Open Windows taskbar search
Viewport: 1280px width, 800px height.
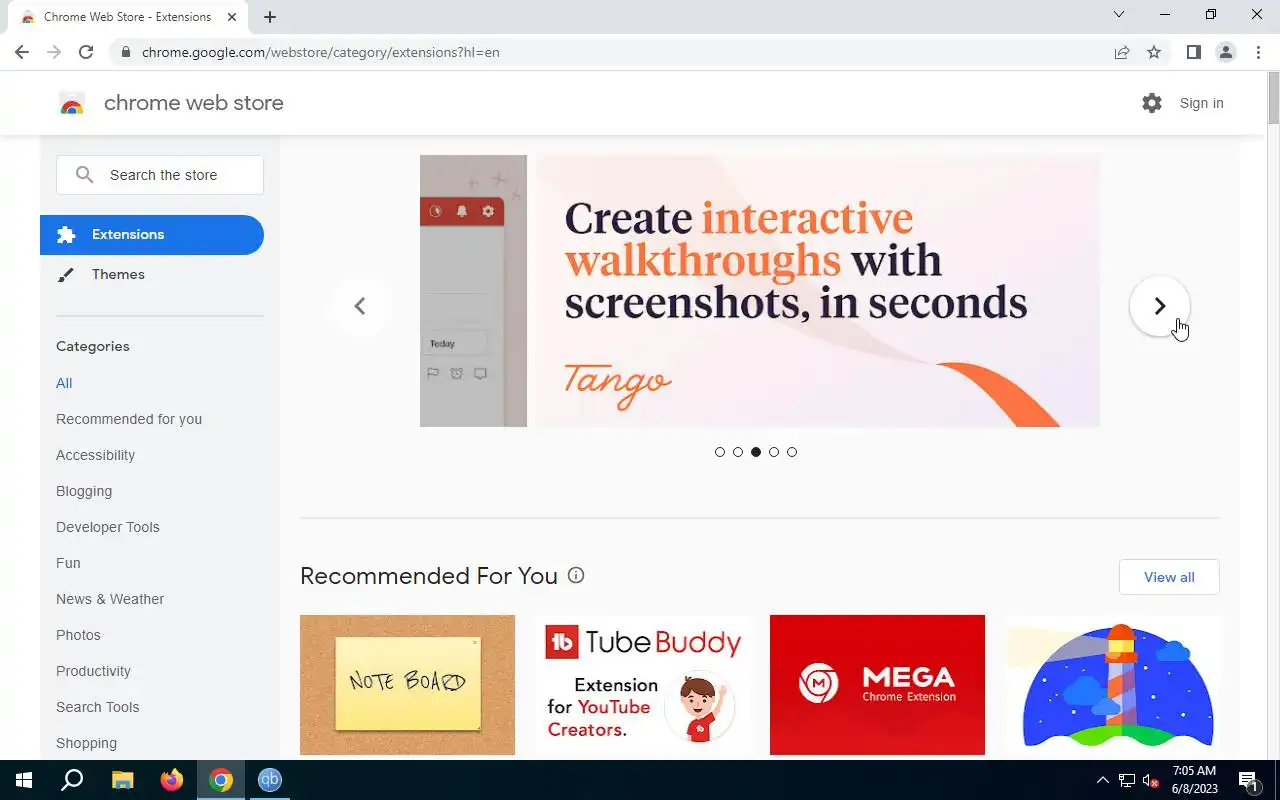(x=72, y=780)
